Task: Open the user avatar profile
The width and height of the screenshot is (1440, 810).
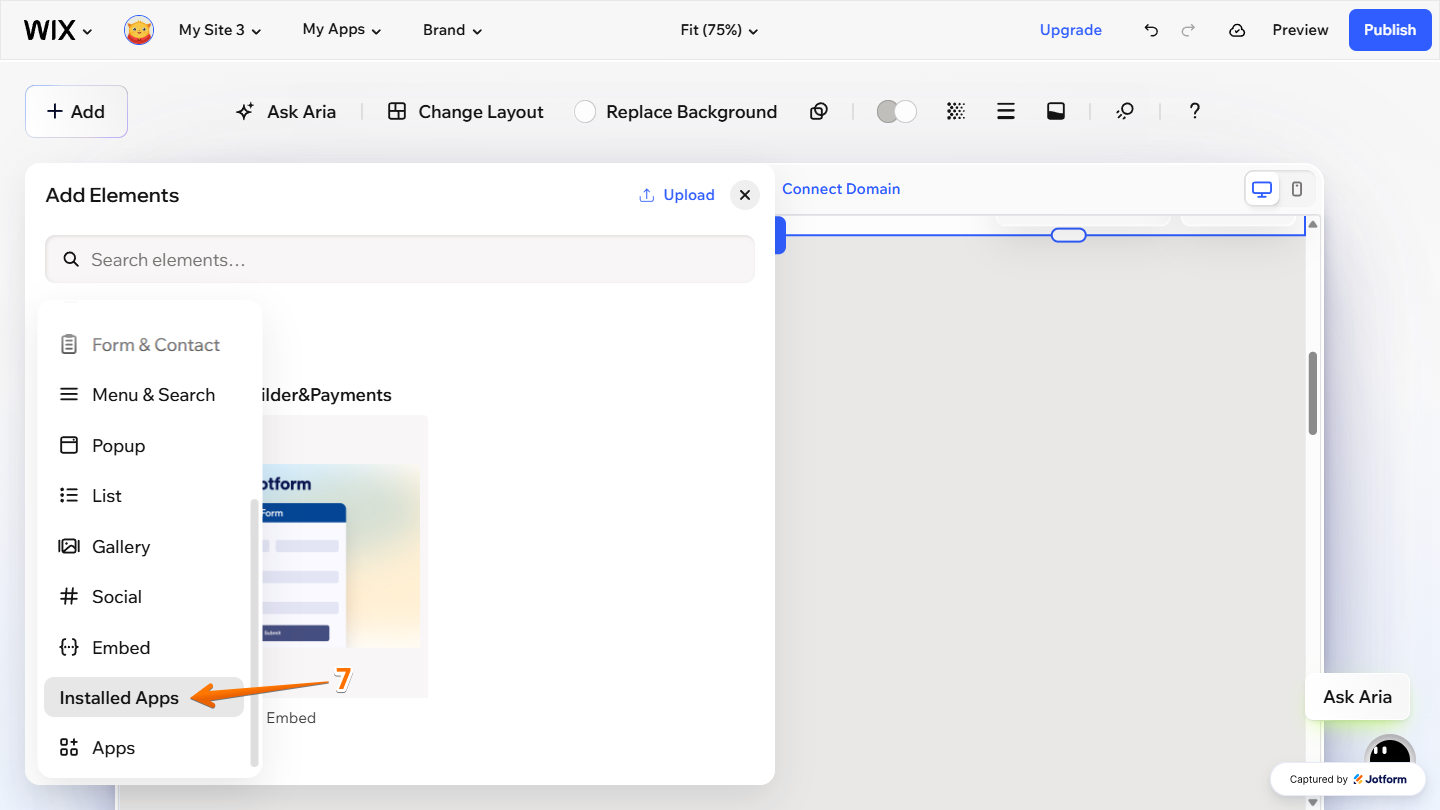Action: (x=139, y=30)
